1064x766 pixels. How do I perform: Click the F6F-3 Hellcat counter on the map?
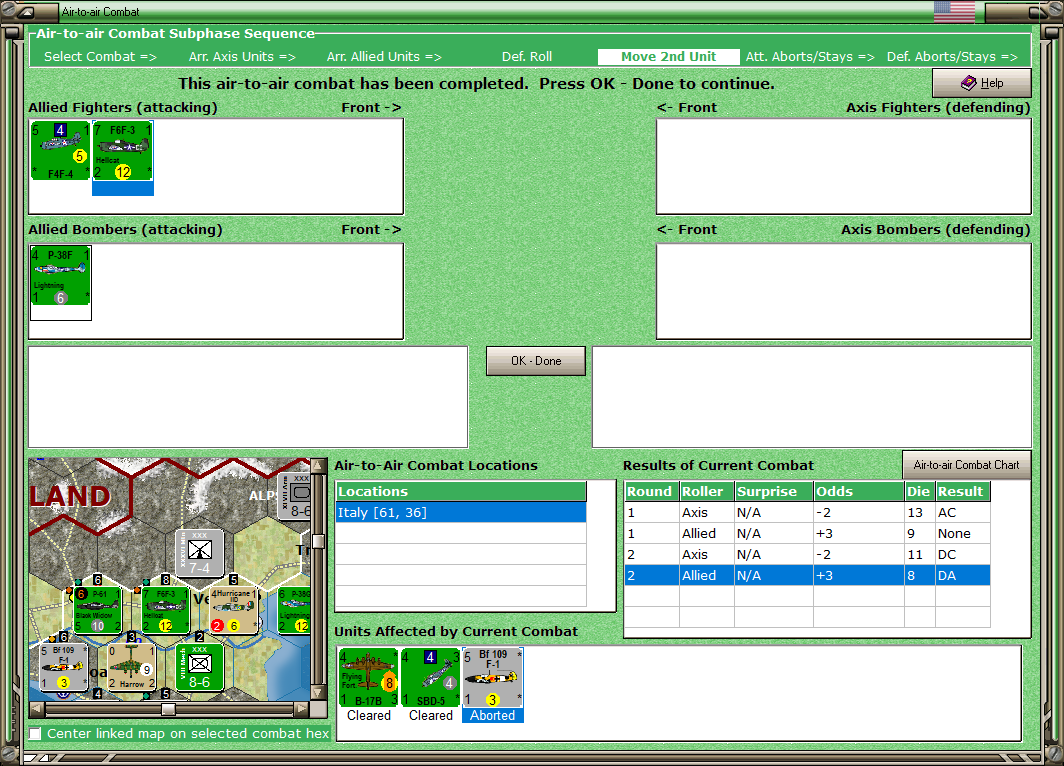pyautogui.click(x=165, y=610)
